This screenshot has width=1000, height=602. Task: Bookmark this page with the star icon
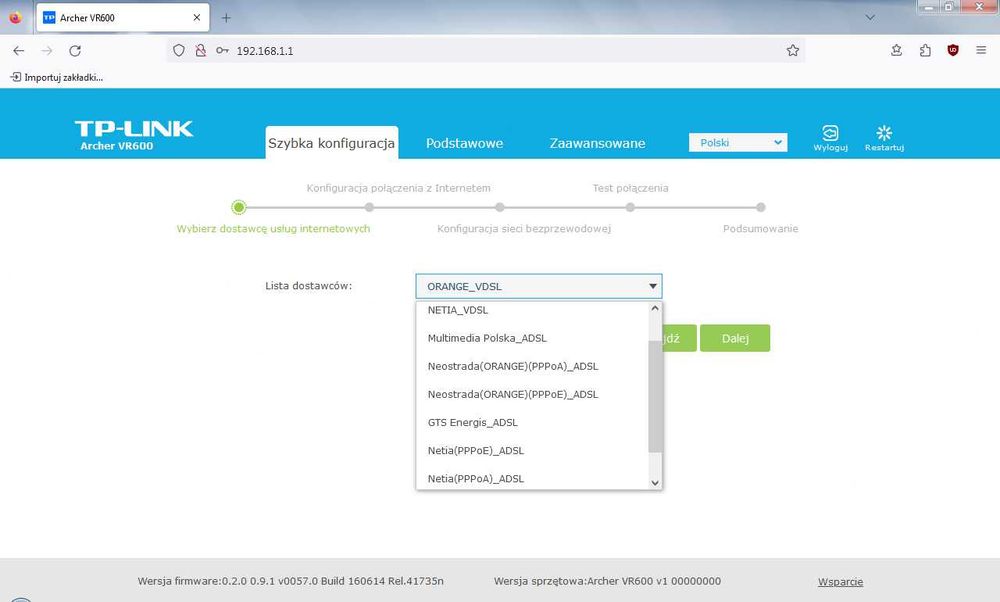point(793,50)
